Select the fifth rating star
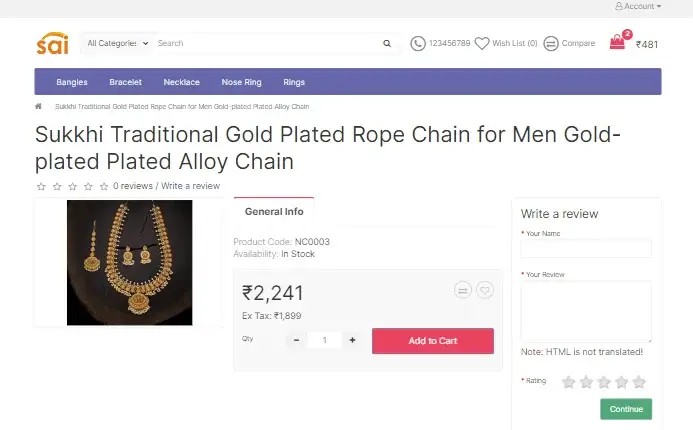 point(639,382)
